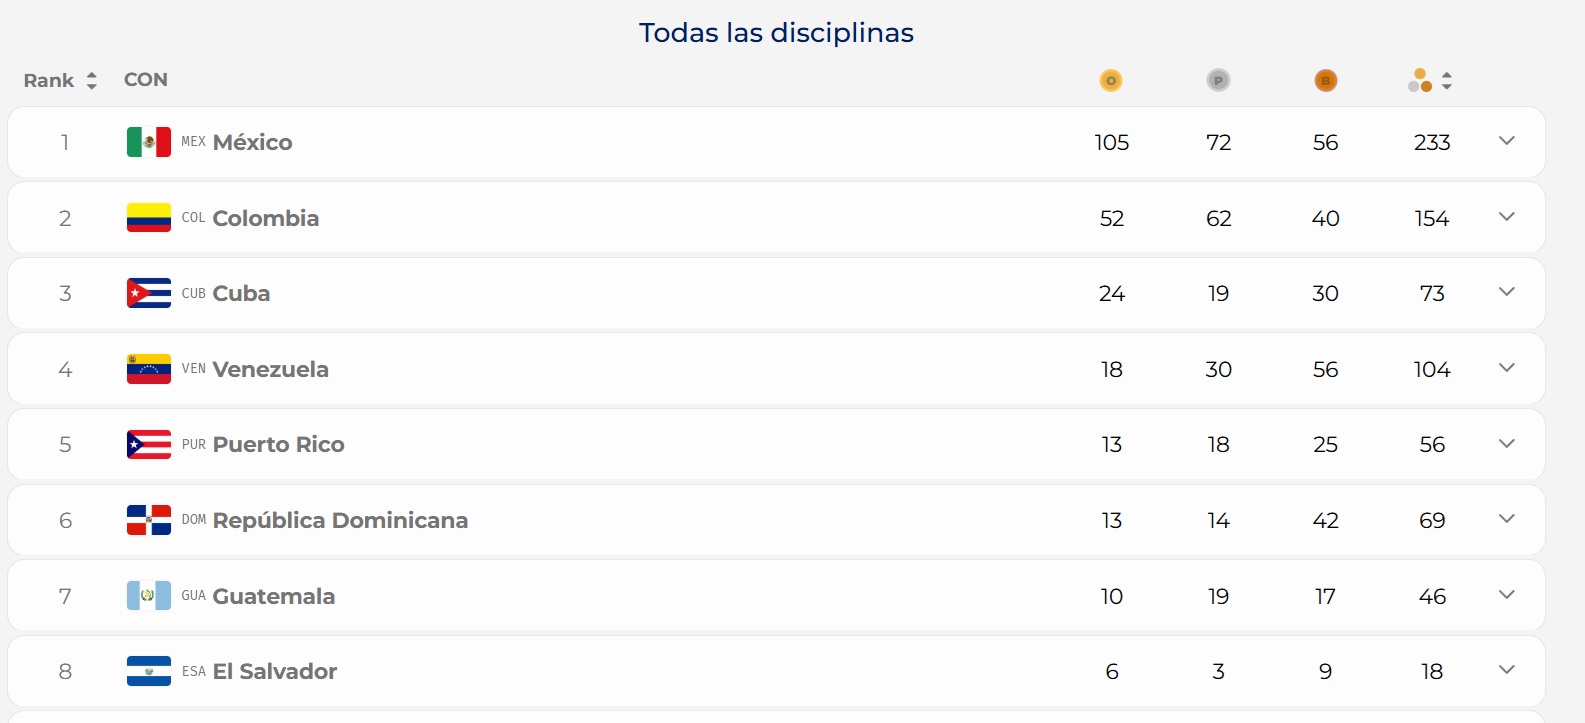This screenshot has width=1585, height=723.
Task: Expand México medal details chevron
Action: point(1507,141)
